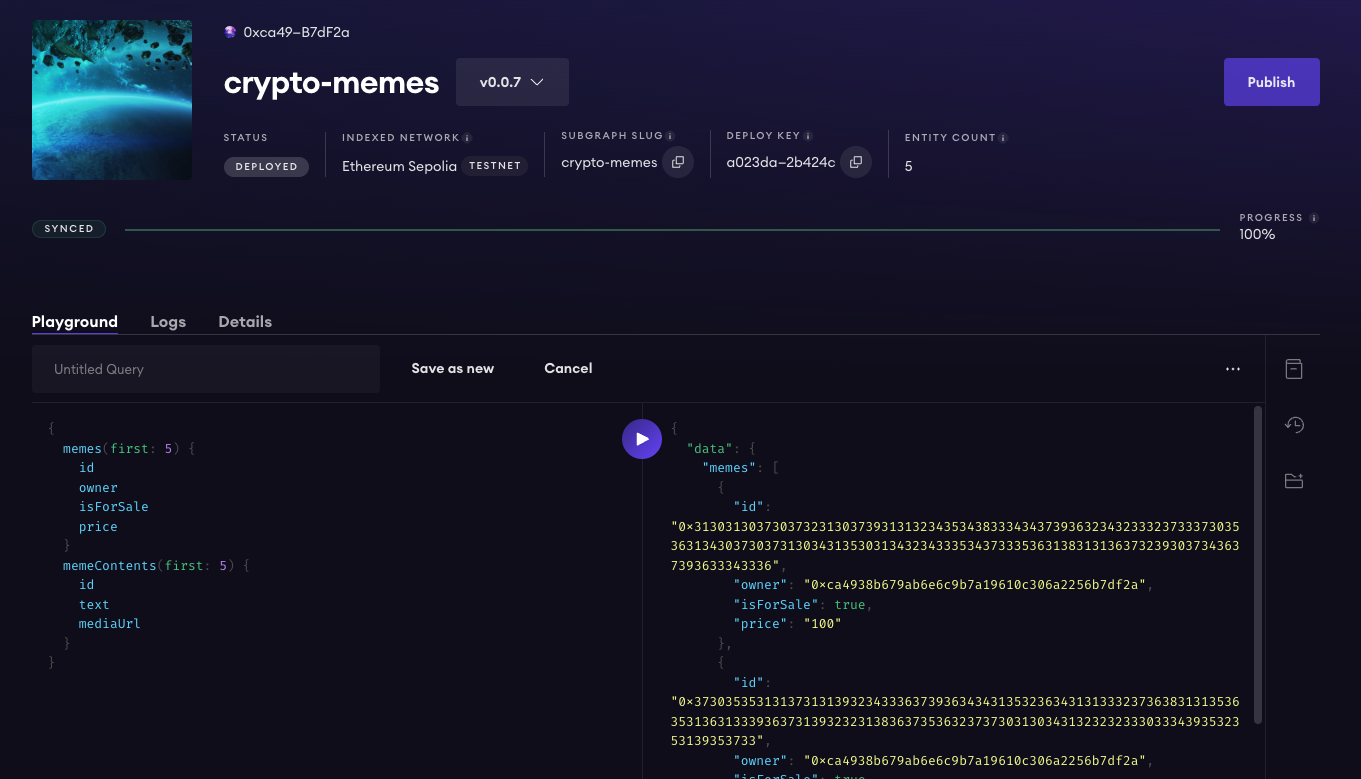
Task: Click the add folder icon
Action: click(1294, 481)
